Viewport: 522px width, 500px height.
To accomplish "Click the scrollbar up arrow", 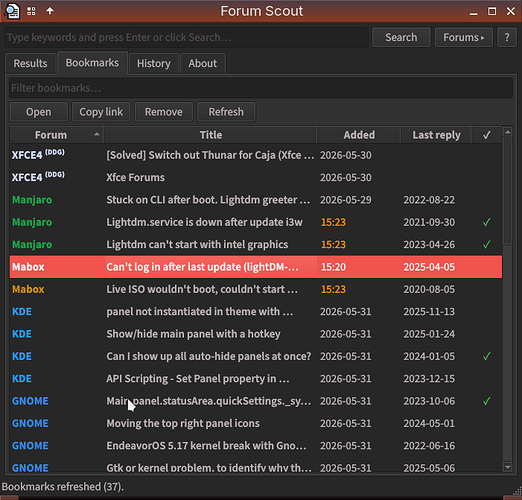I will point(507,132).
